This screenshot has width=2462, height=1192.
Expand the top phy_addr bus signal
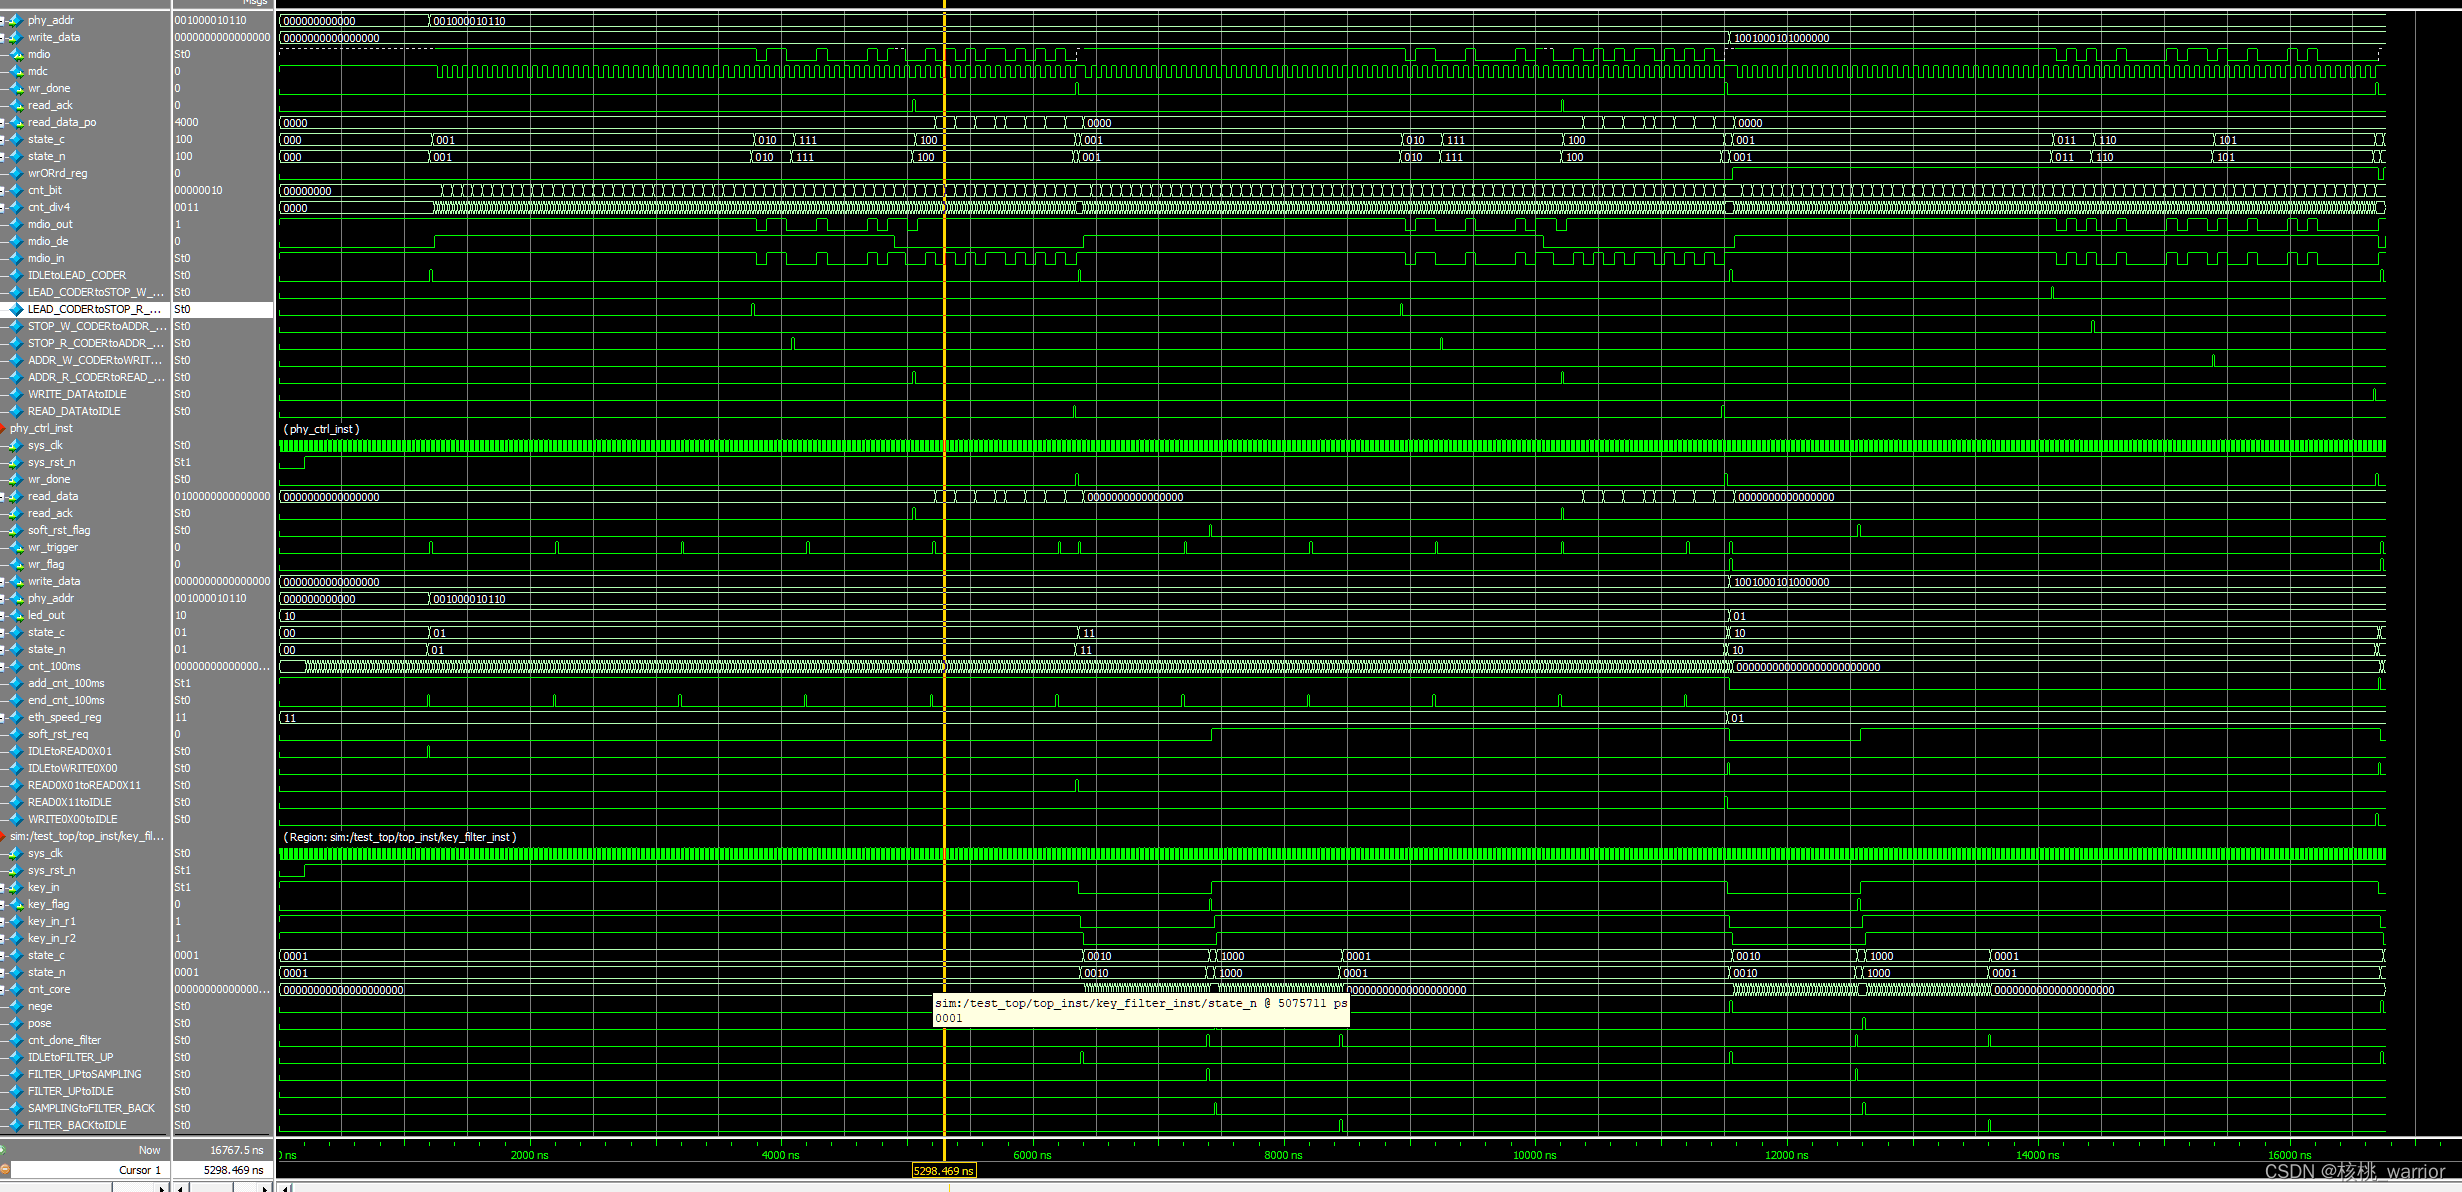[x=3, y=20]
